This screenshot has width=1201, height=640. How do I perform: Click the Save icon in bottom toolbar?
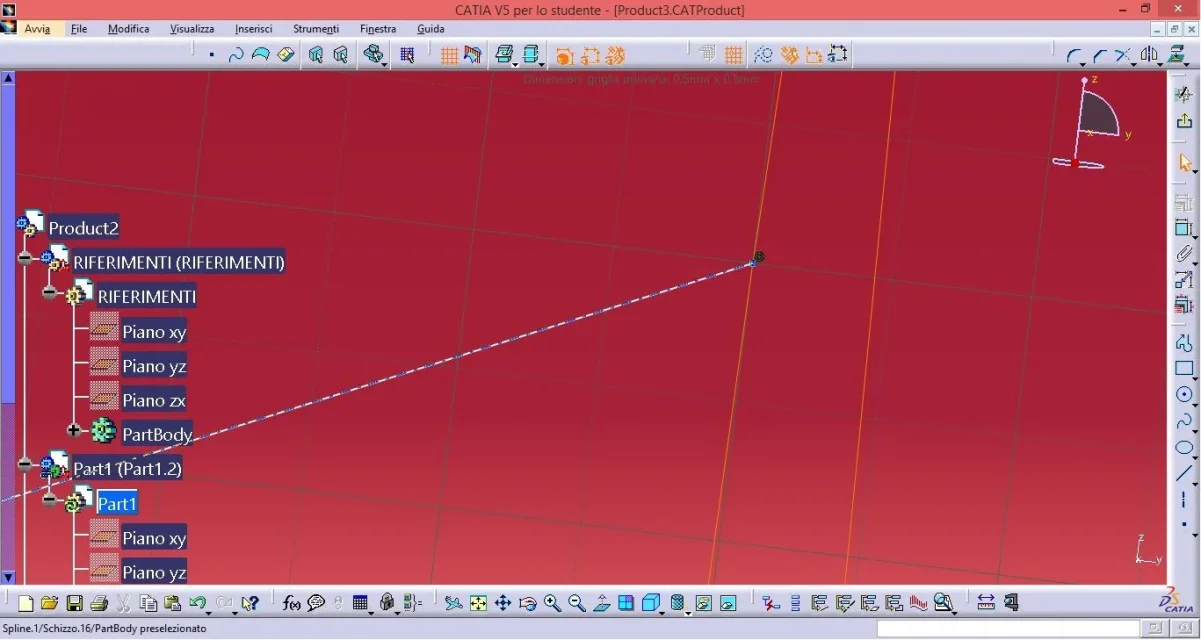pyautogui.click(x=74, y=603)
